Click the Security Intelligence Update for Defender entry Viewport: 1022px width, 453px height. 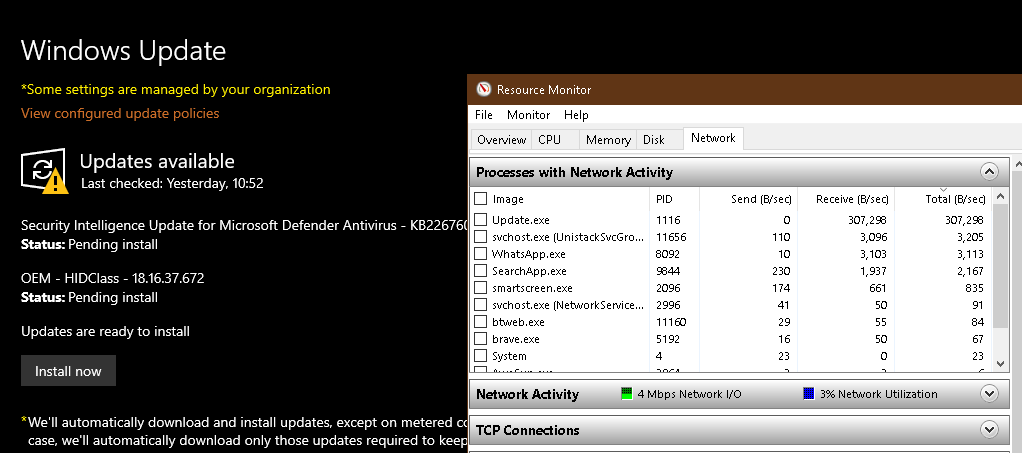click(x=244, y=226)
